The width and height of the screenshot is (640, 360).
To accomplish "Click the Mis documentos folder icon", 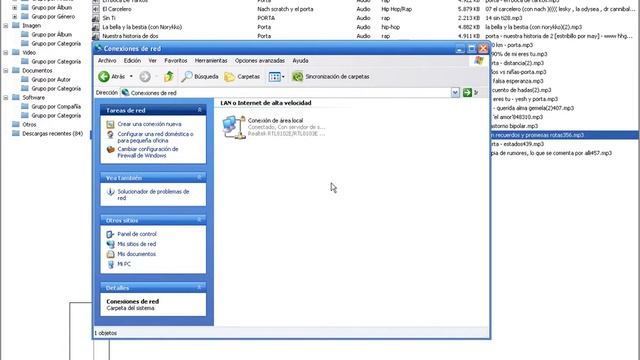I will coord(110,254).
